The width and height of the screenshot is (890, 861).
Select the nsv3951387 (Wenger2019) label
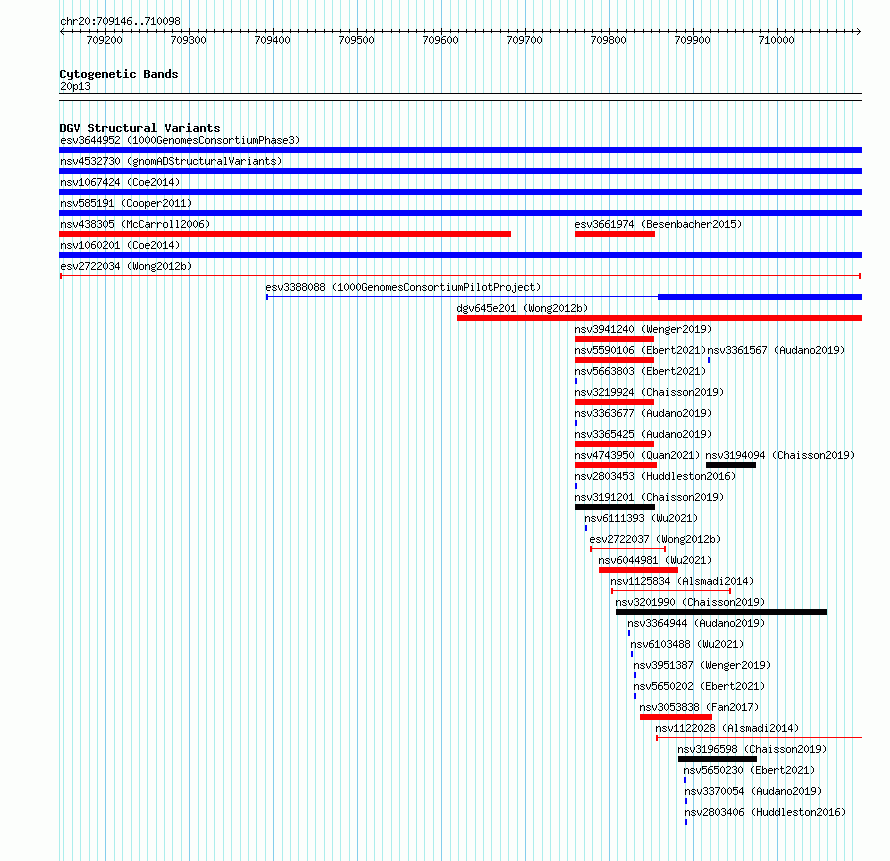702,665
